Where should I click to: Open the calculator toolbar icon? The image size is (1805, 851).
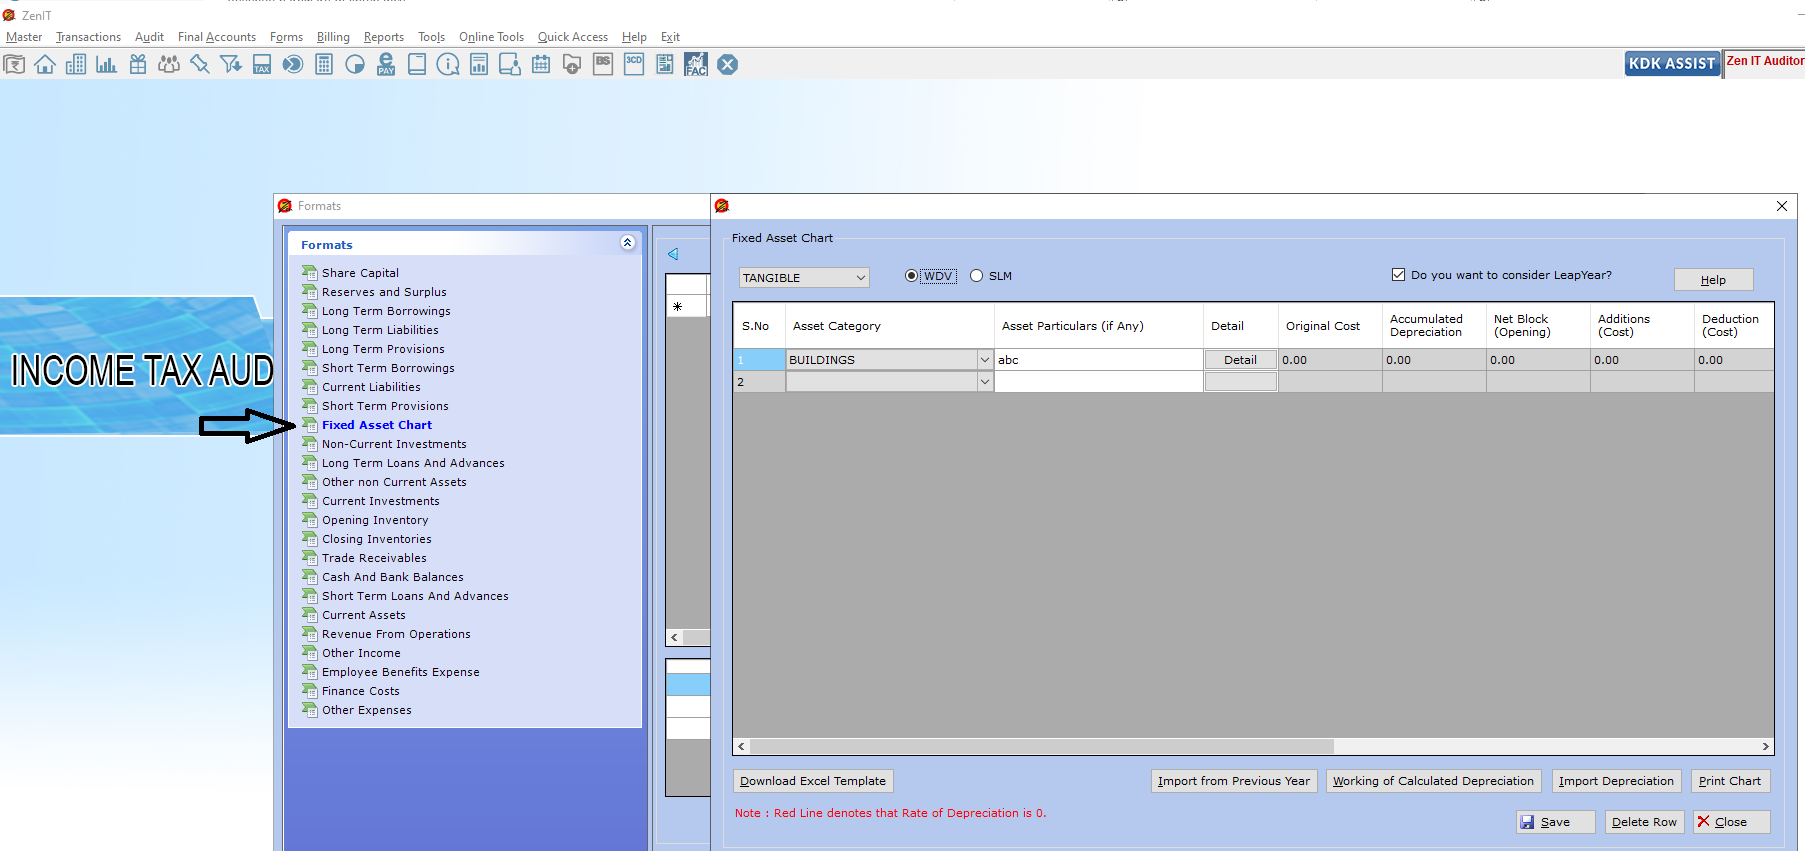(324, 65)
